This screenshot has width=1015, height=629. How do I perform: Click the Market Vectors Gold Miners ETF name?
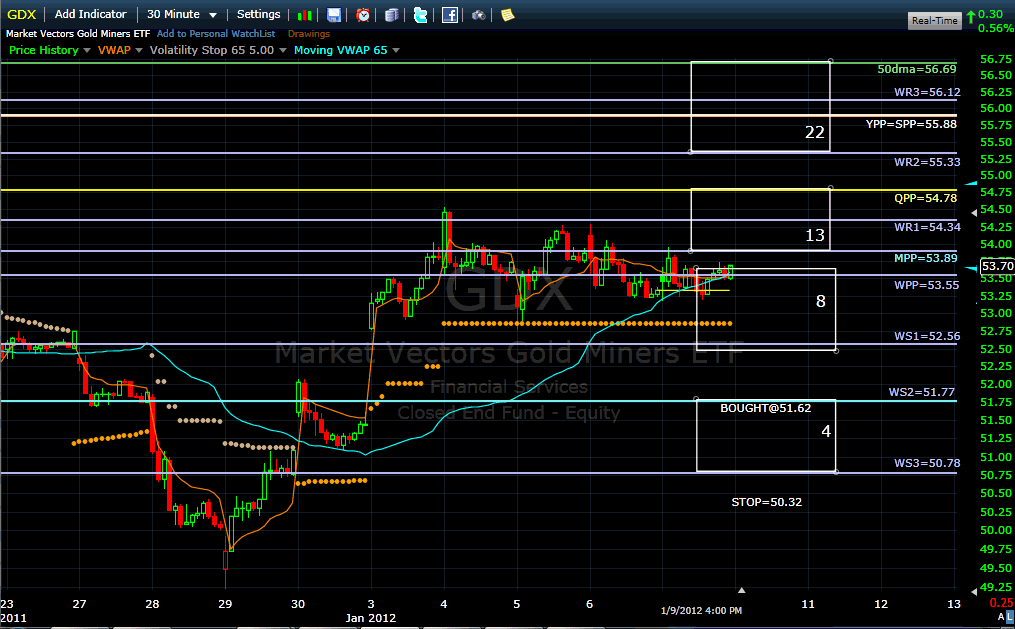[78, 34]
